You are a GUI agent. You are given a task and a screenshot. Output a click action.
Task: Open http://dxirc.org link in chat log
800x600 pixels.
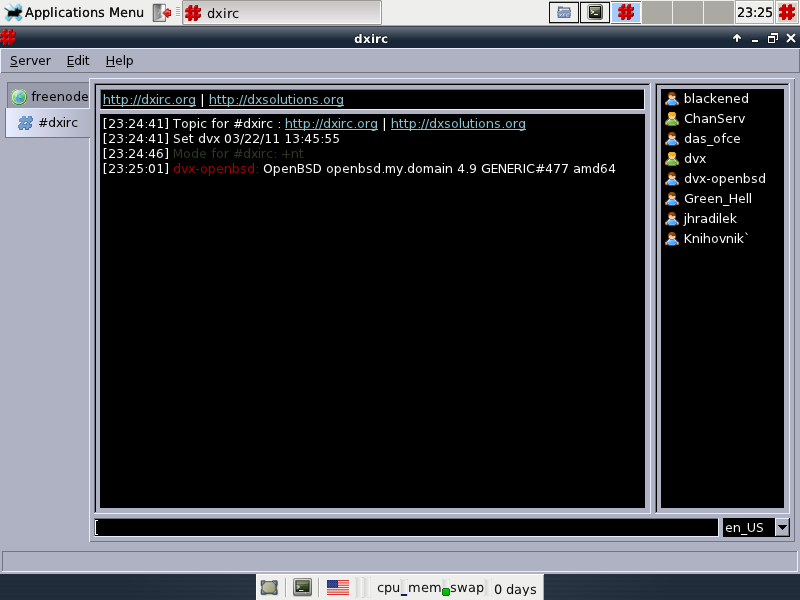pos(331,123)
